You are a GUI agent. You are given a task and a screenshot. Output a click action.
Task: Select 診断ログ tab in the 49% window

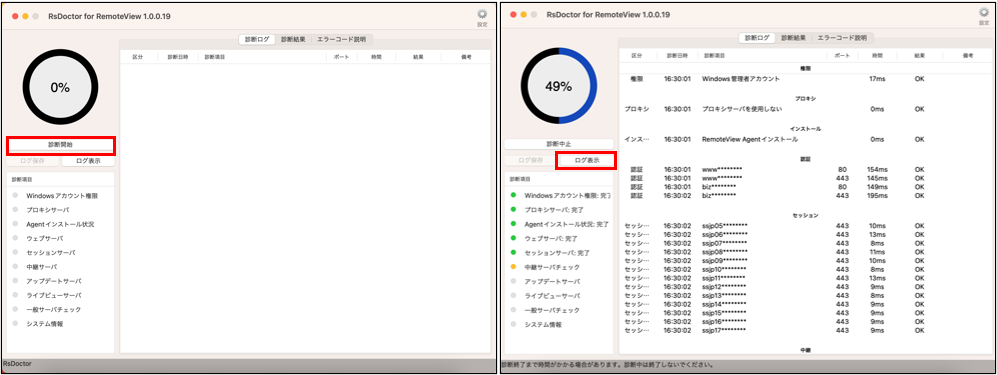pos(757,38)
